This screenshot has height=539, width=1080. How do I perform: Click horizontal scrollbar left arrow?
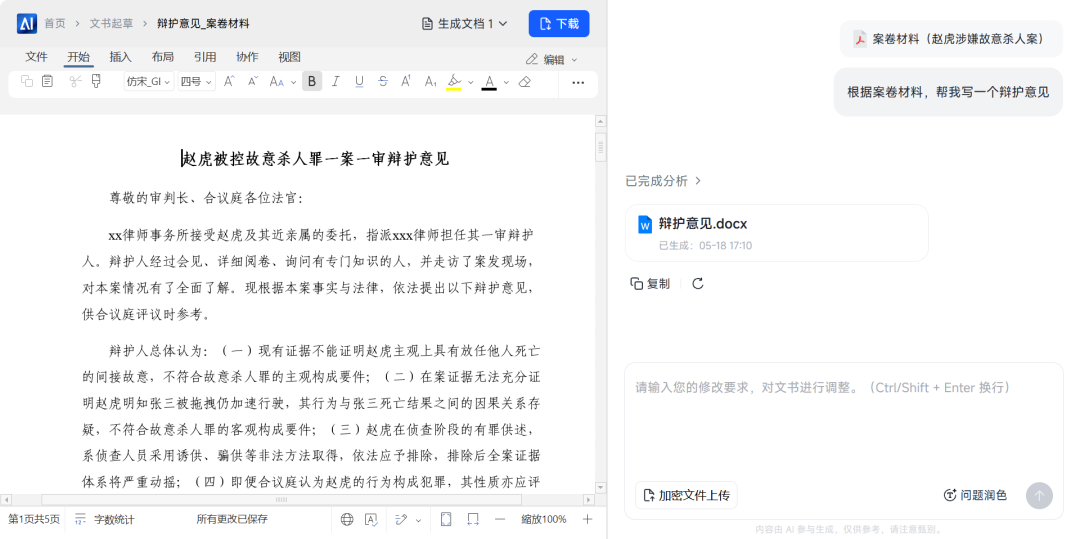pos(6,500)
